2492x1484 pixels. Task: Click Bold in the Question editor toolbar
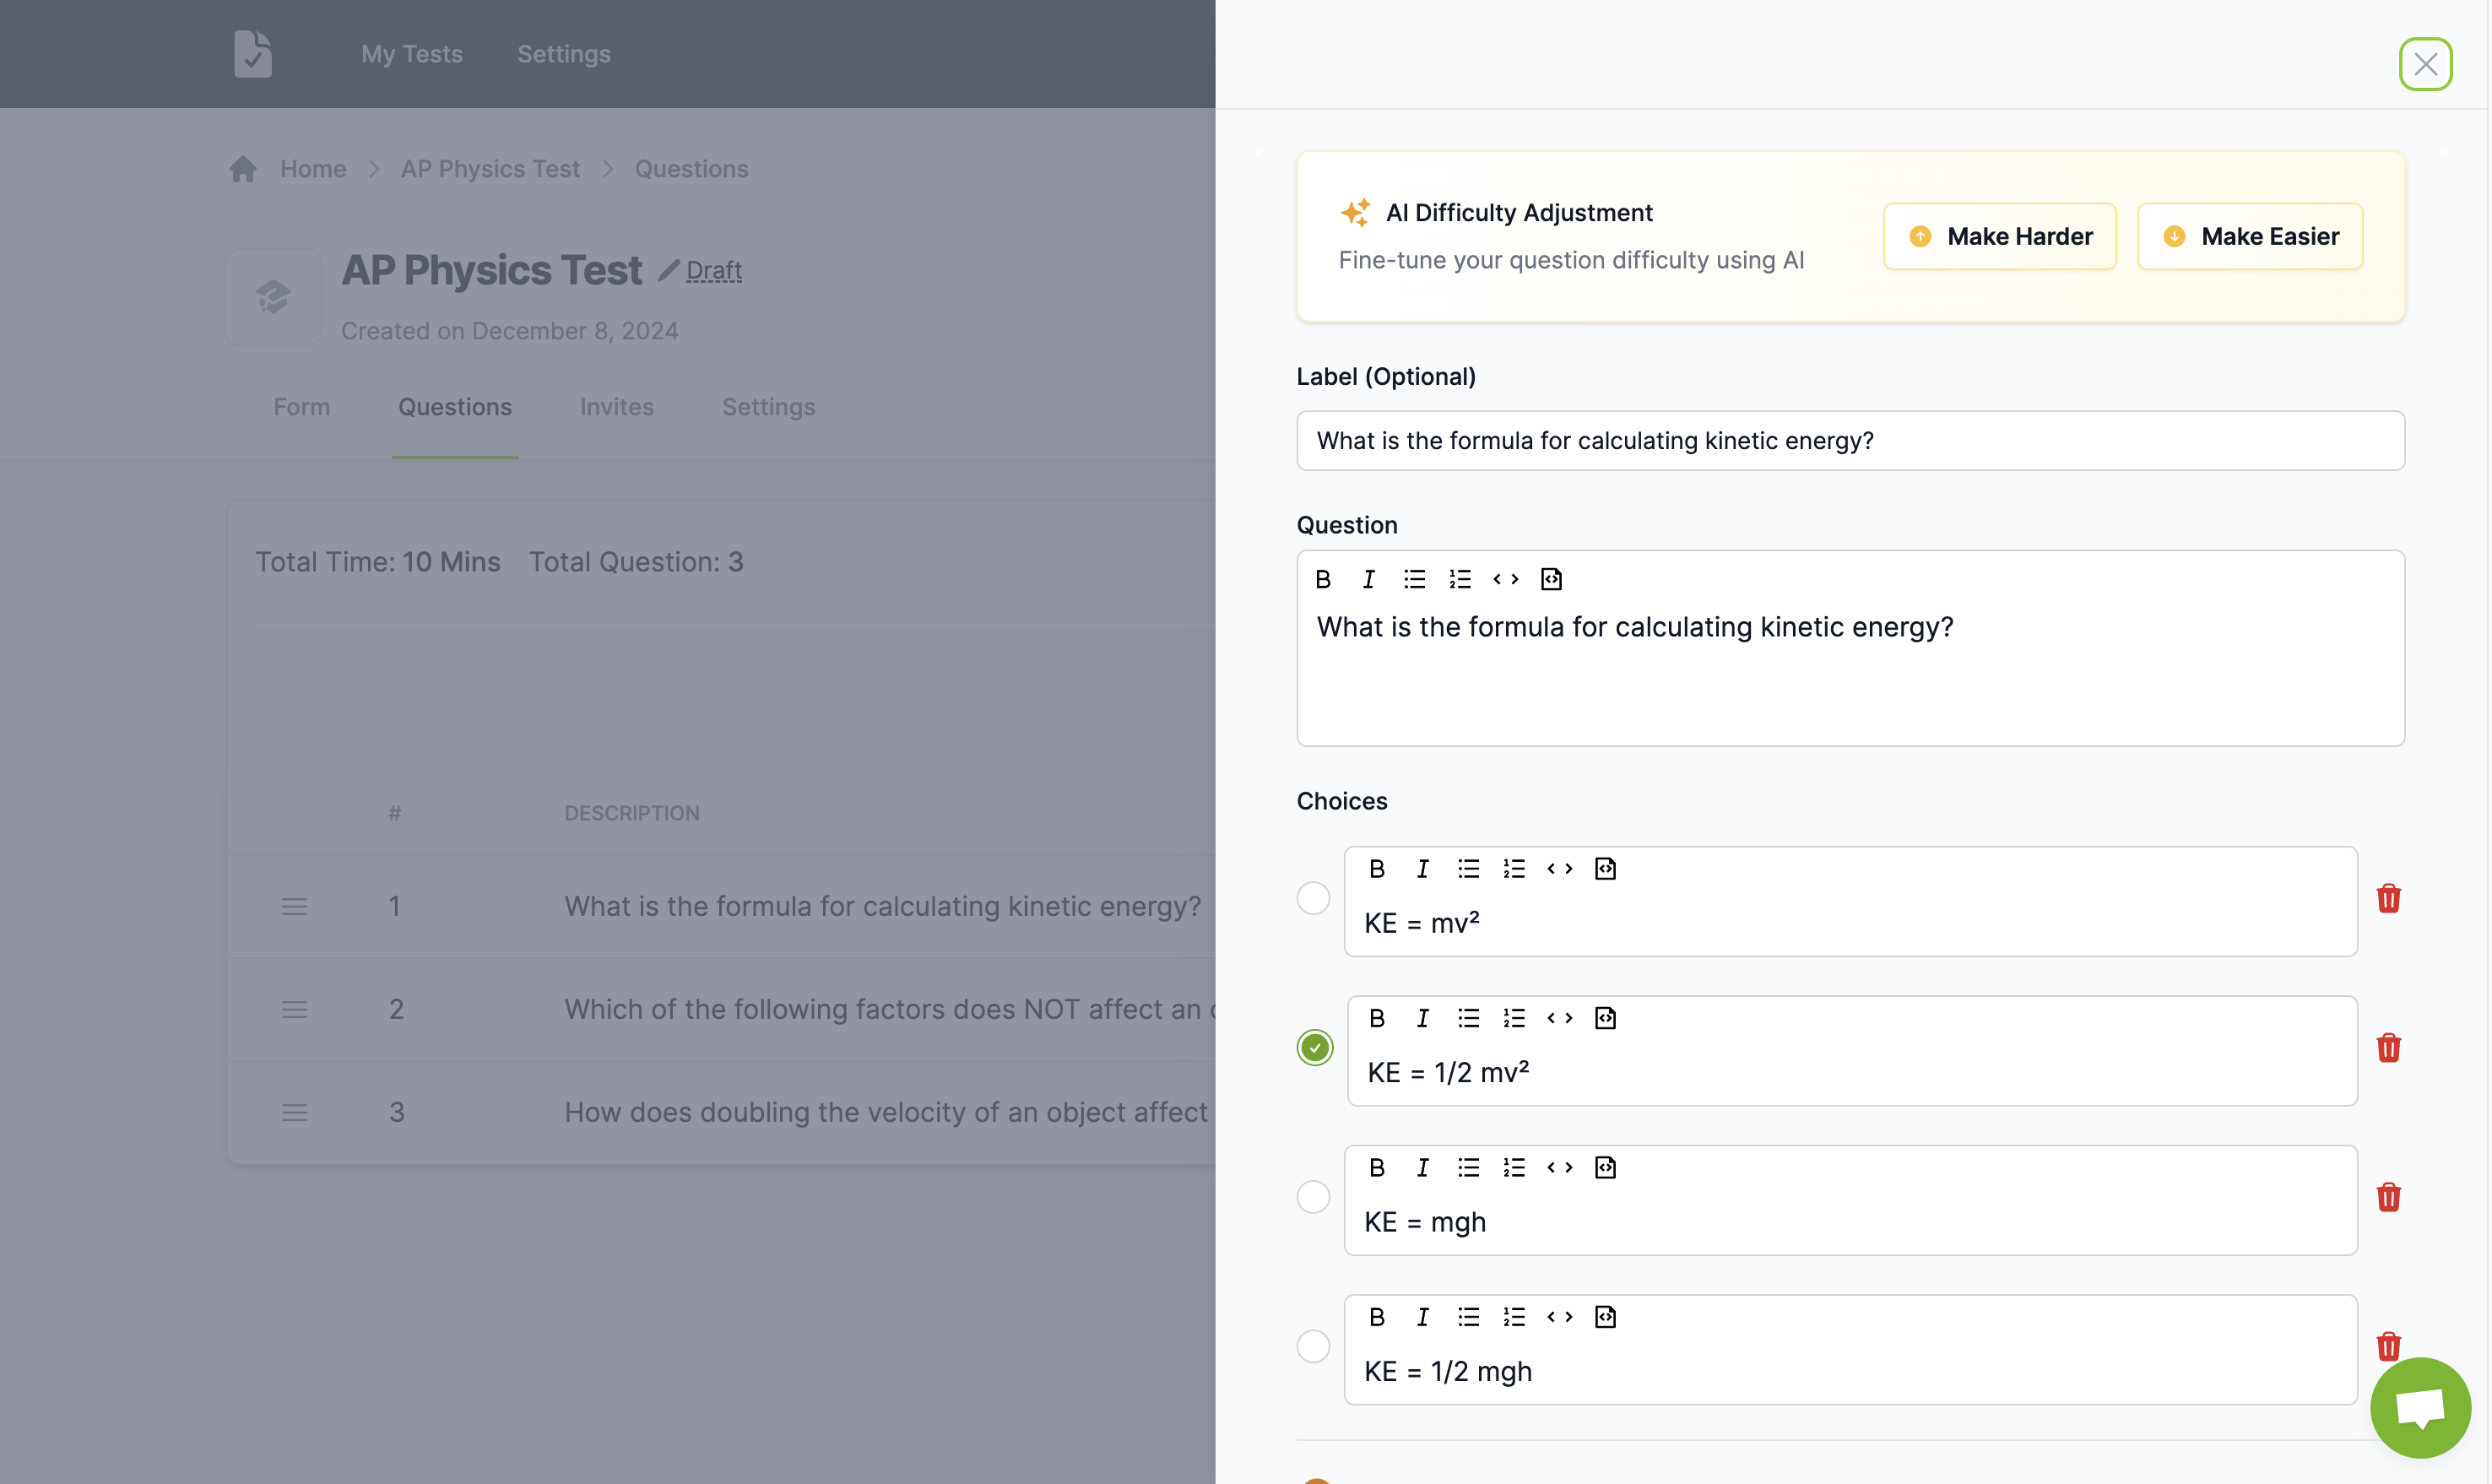(1322, 579)
